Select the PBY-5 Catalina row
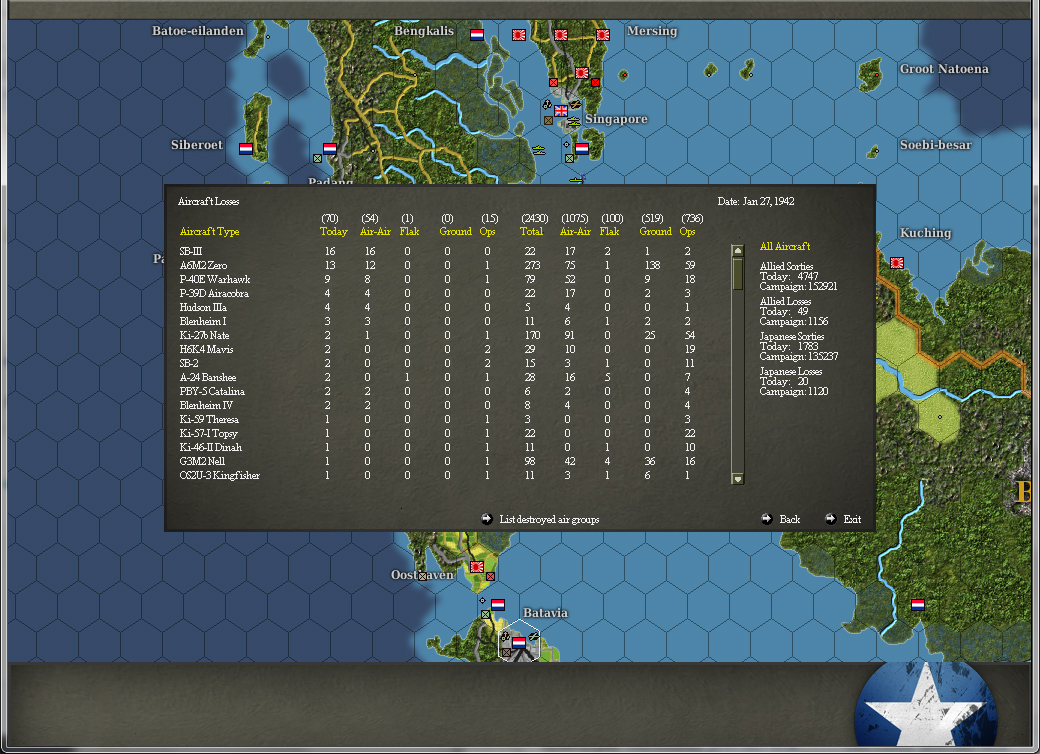The image size is (1040, 754). [x=438, y=391]
